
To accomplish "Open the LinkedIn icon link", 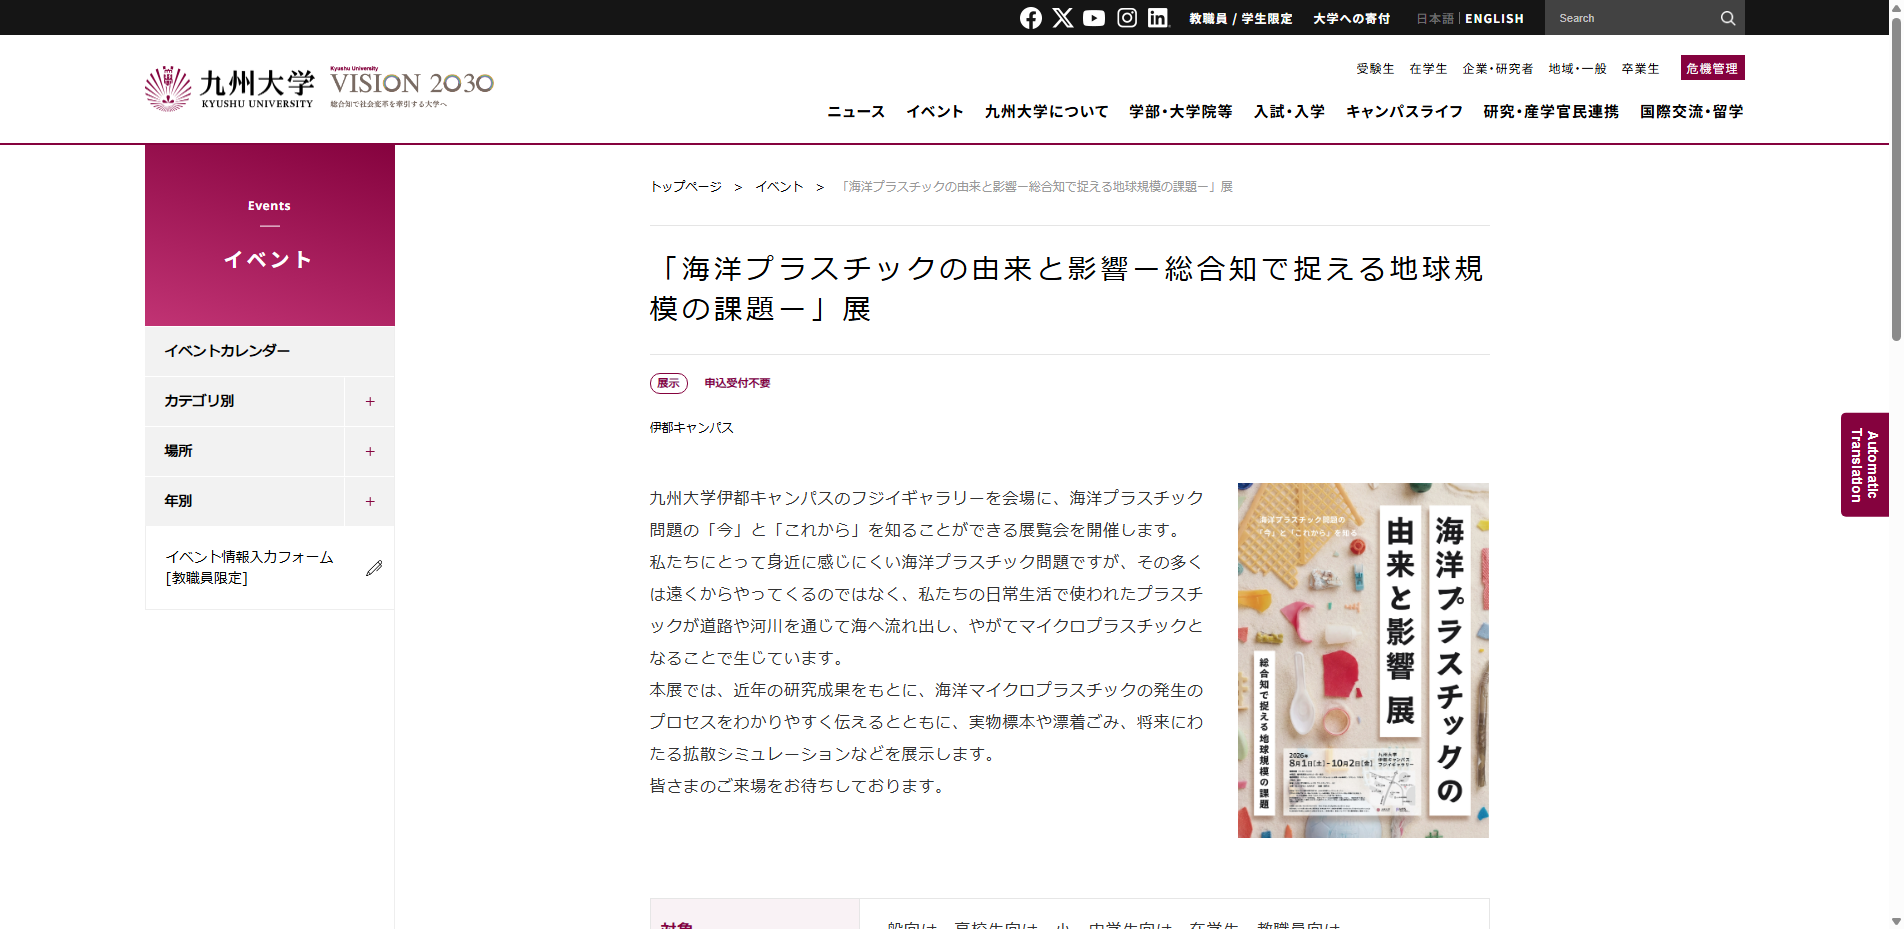I will pos(1158,18).
